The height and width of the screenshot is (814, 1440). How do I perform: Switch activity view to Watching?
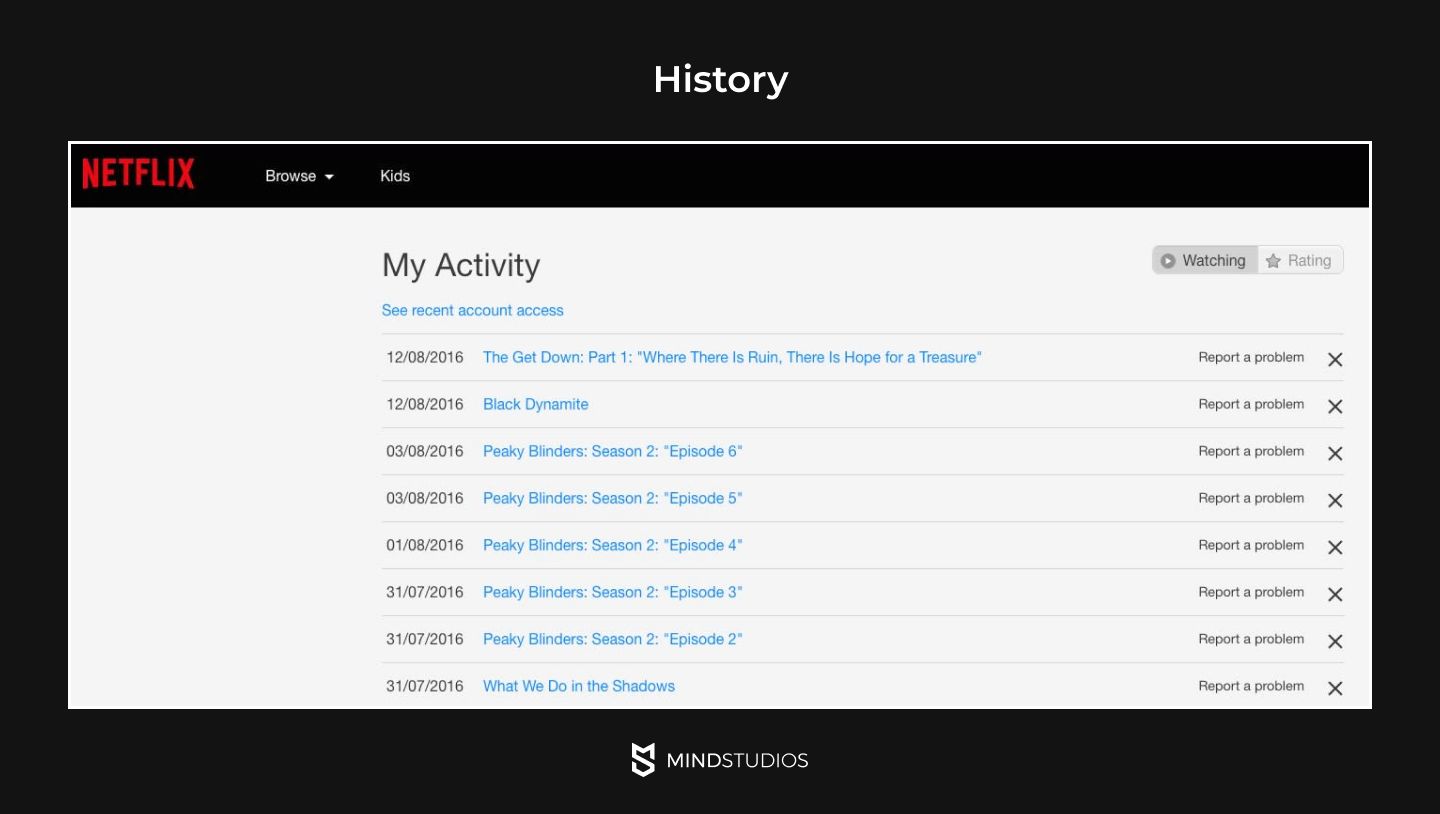[1205, 260]
